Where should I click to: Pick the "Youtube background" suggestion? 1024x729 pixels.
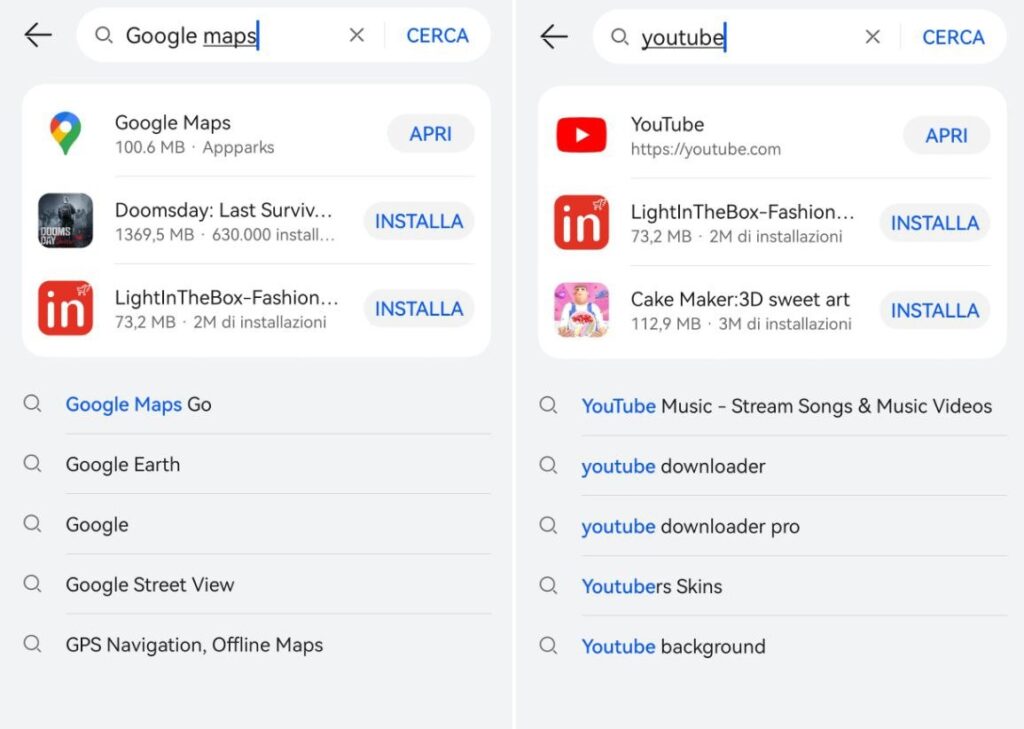click(673, 646)
